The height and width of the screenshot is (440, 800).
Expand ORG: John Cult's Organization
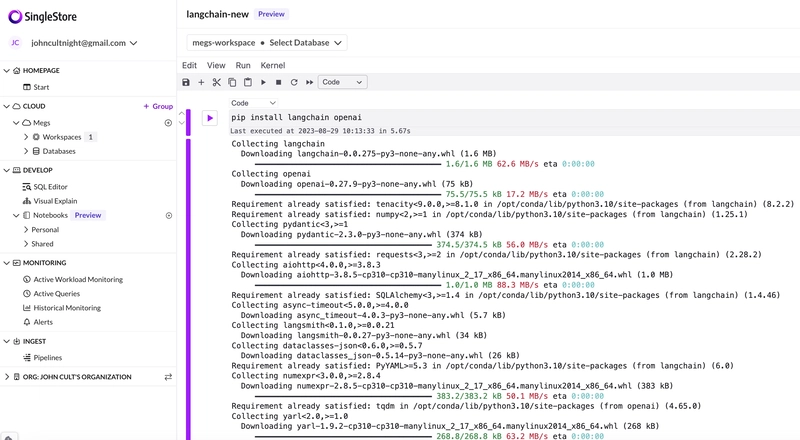click(7, 377)
